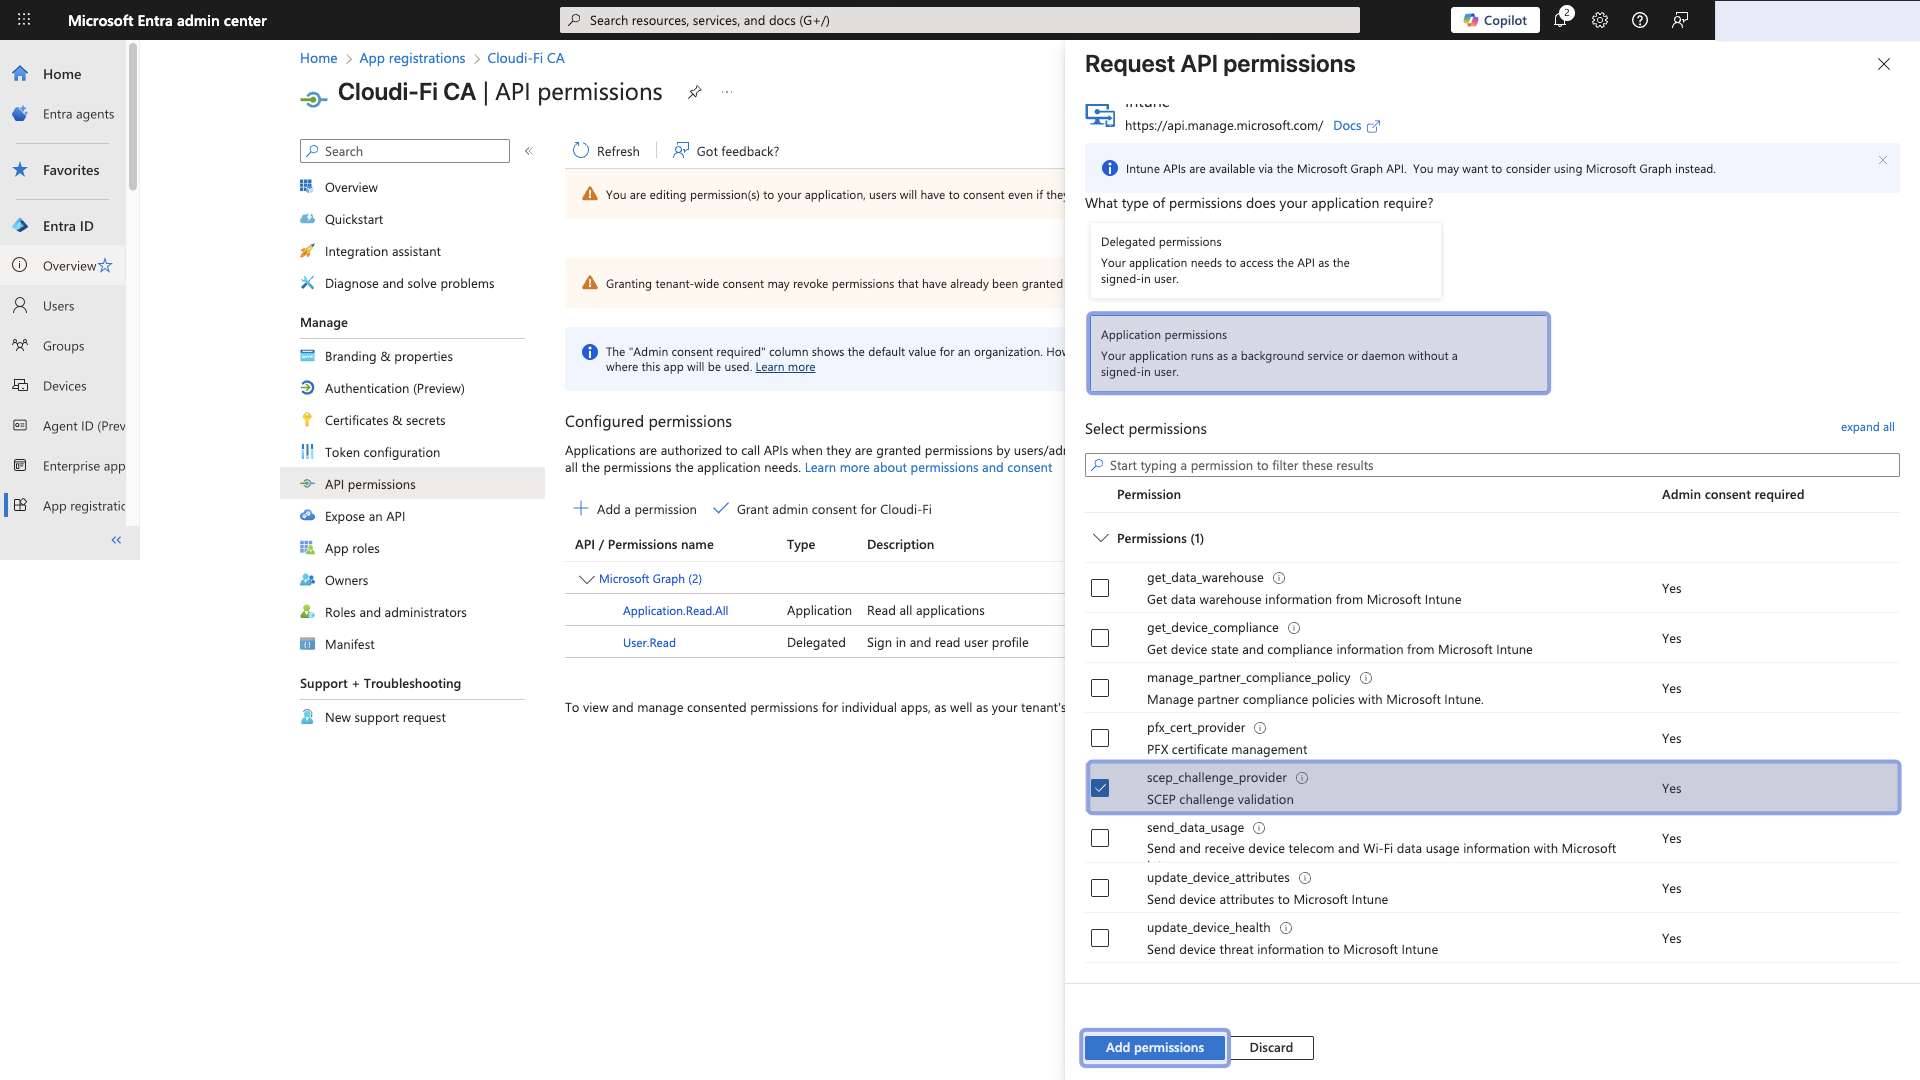
Task: Enable the get_device_compliance permission
Action: point(1100,637)
